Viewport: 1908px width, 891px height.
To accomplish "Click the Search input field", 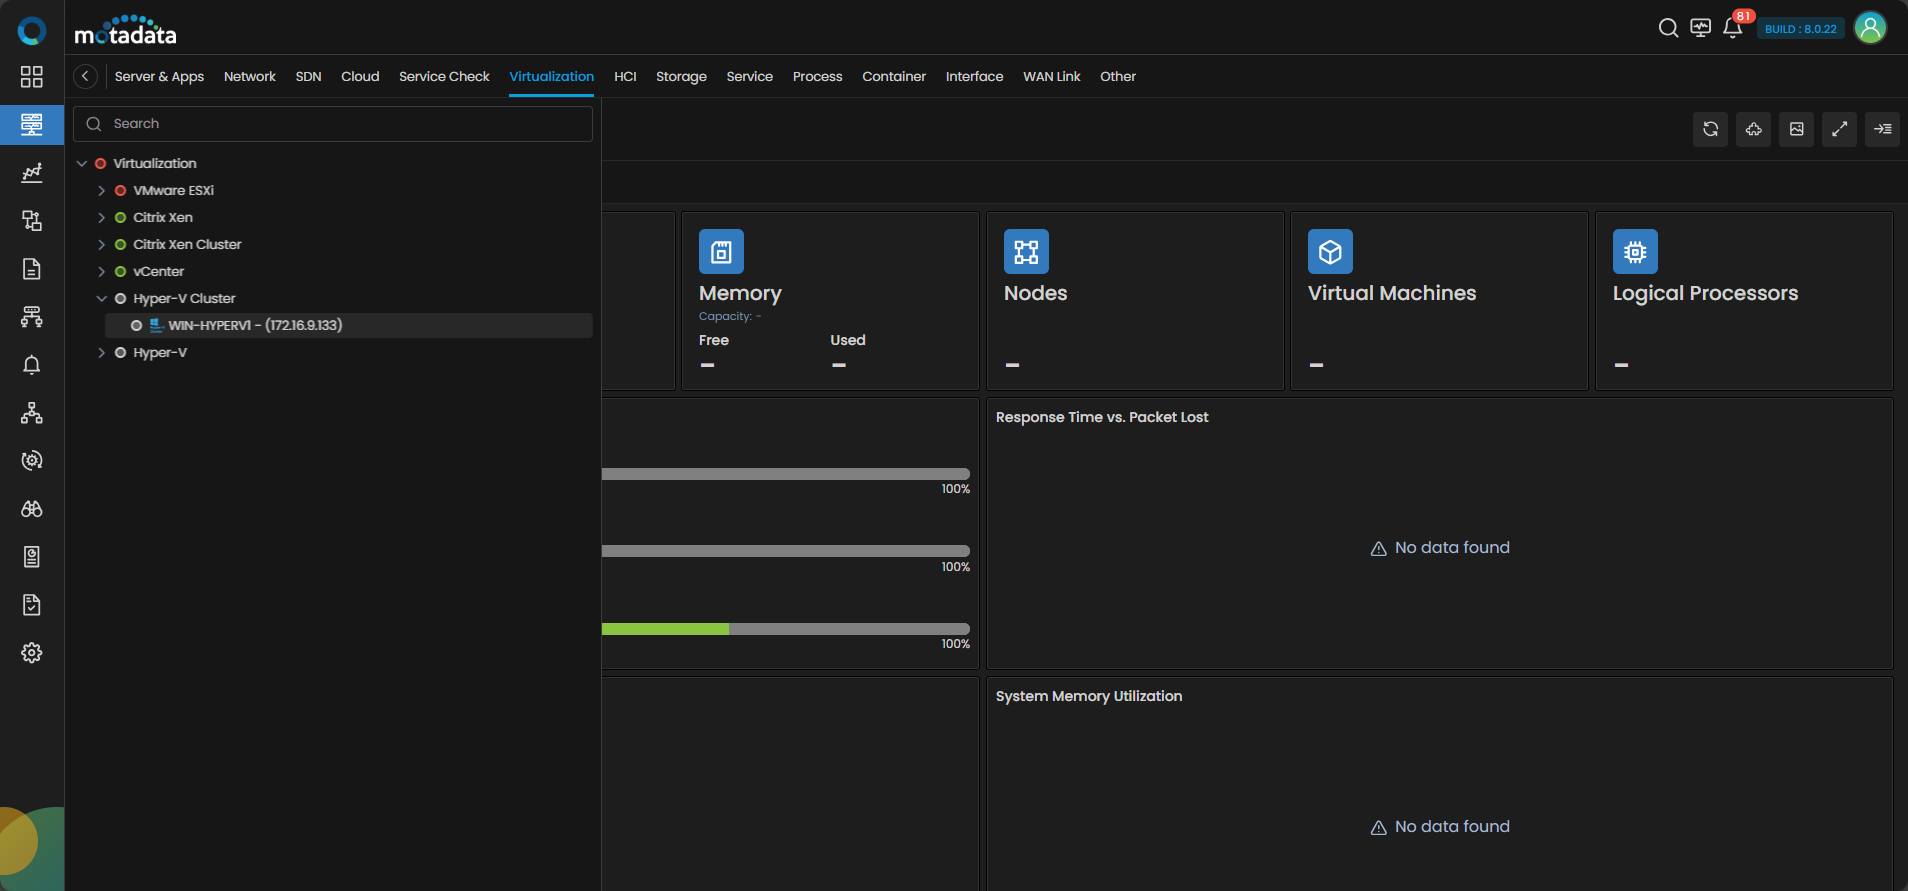I will [340, 124].
